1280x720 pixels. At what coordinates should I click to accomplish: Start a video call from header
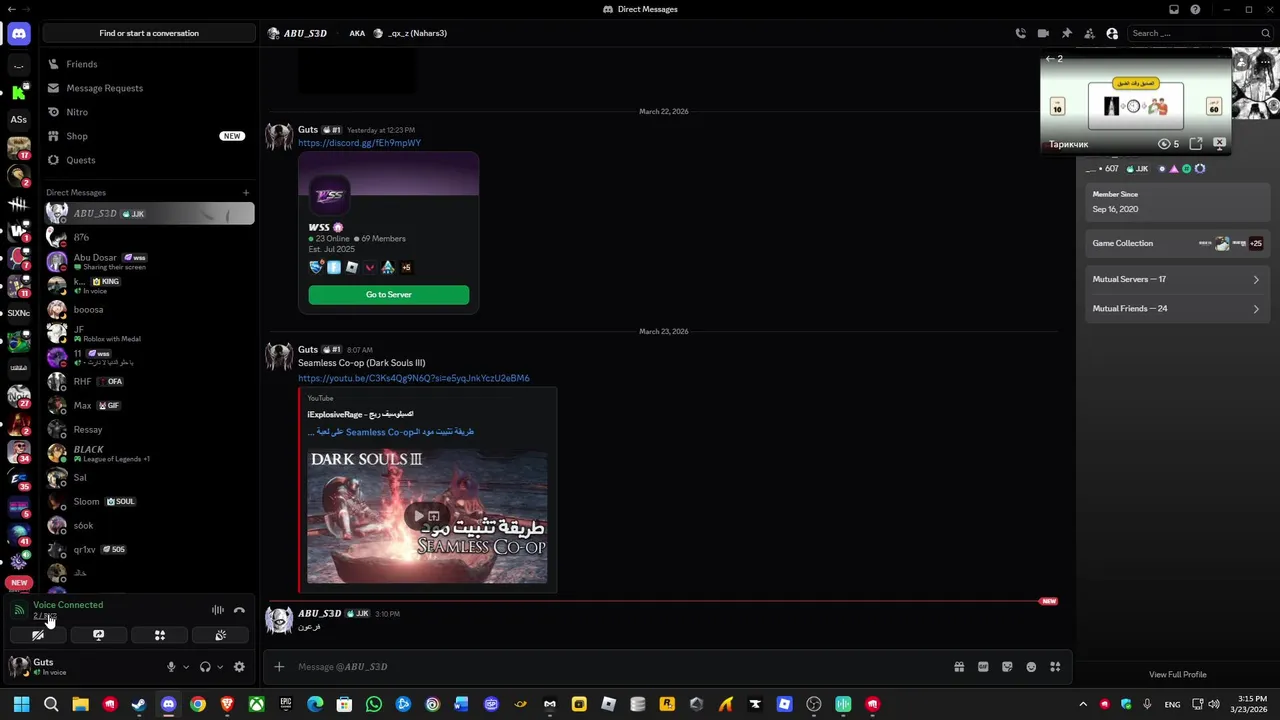point(1043,33)
